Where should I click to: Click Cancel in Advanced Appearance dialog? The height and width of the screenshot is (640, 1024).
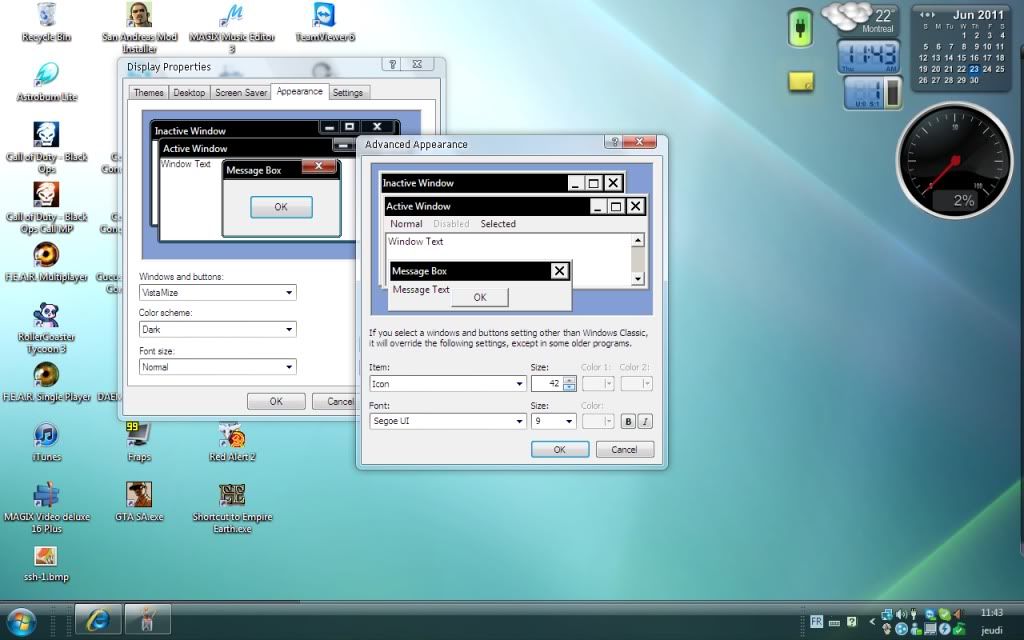[624, 449]
